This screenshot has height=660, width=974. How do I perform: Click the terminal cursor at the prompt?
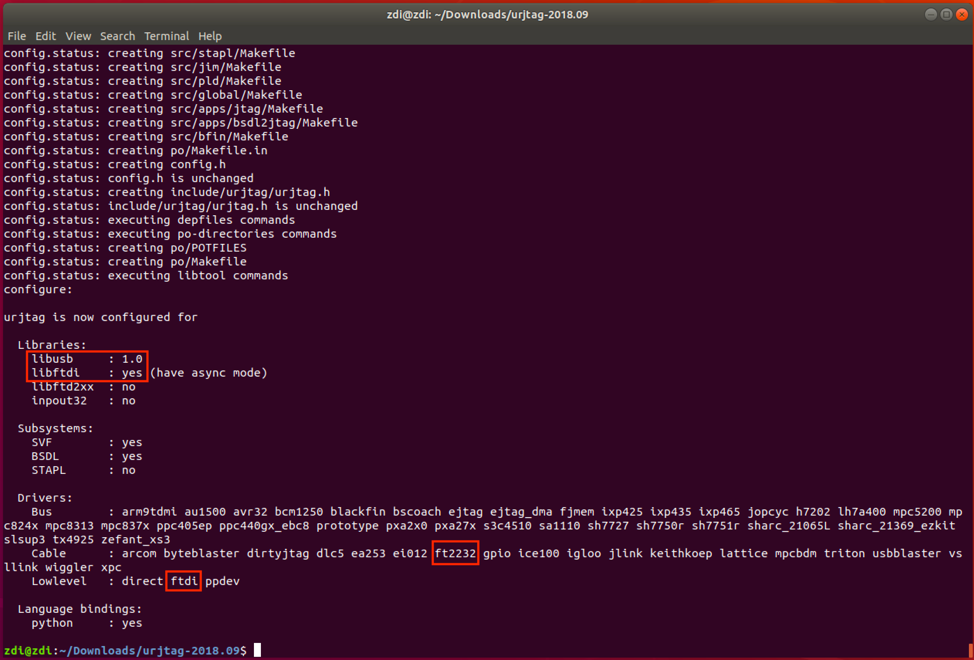[x=257, y=650]
